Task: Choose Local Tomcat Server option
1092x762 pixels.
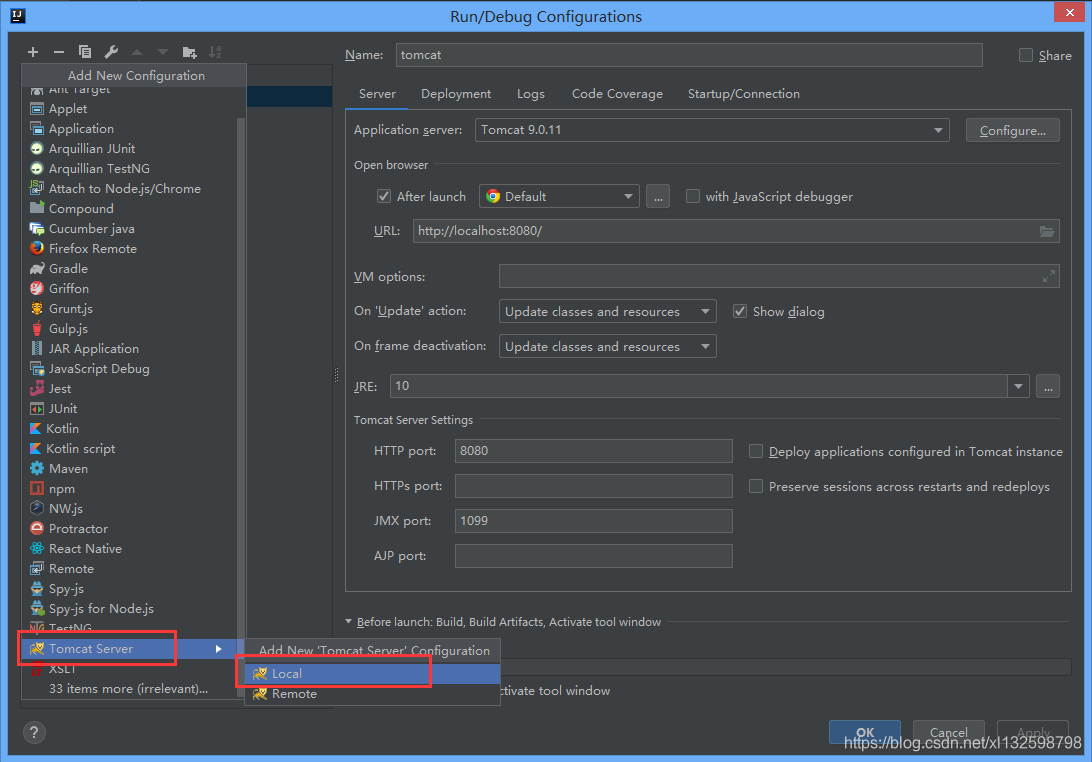Action: 373,674
